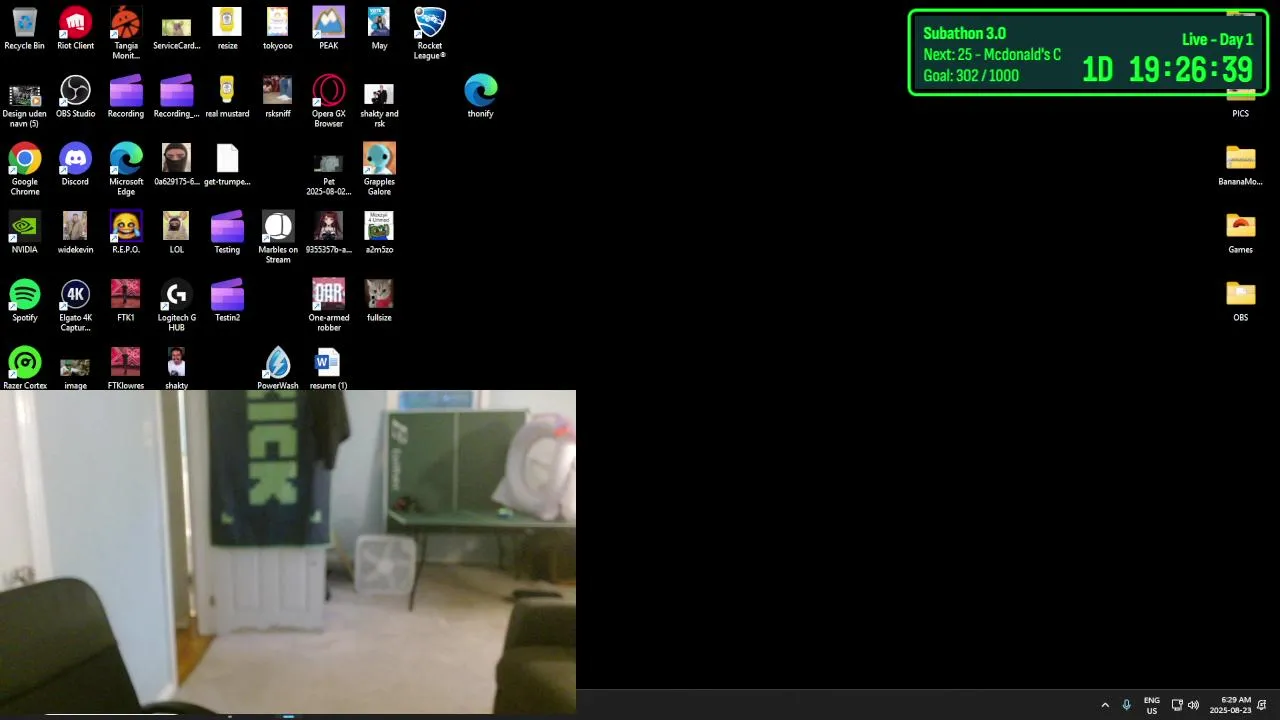
Task: Launch the Spotify desktop shortcut
Action: (25, 301)
